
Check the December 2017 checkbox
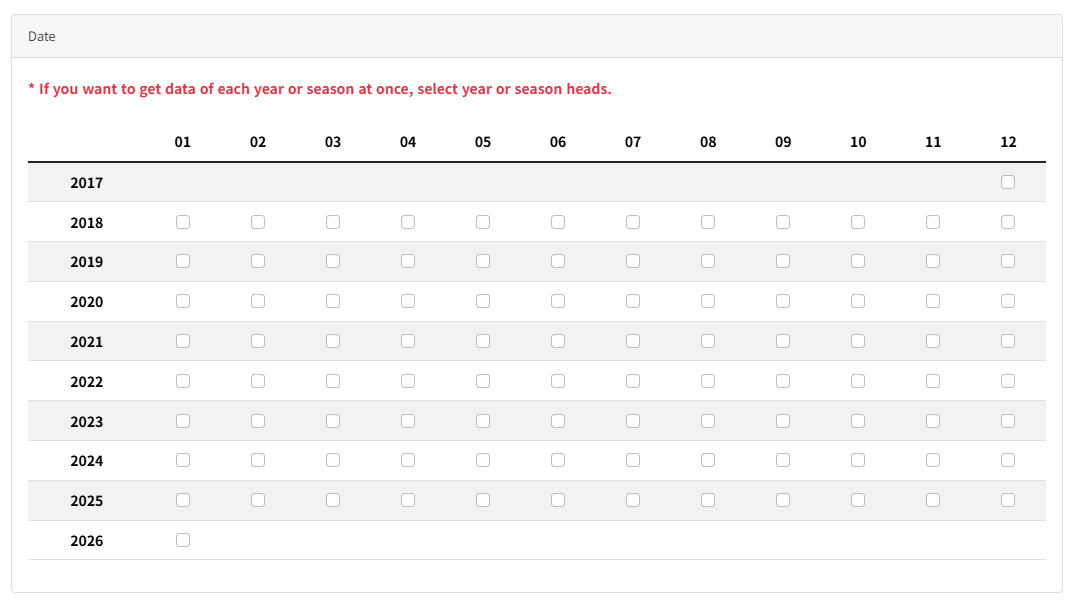click(1008, 182)
